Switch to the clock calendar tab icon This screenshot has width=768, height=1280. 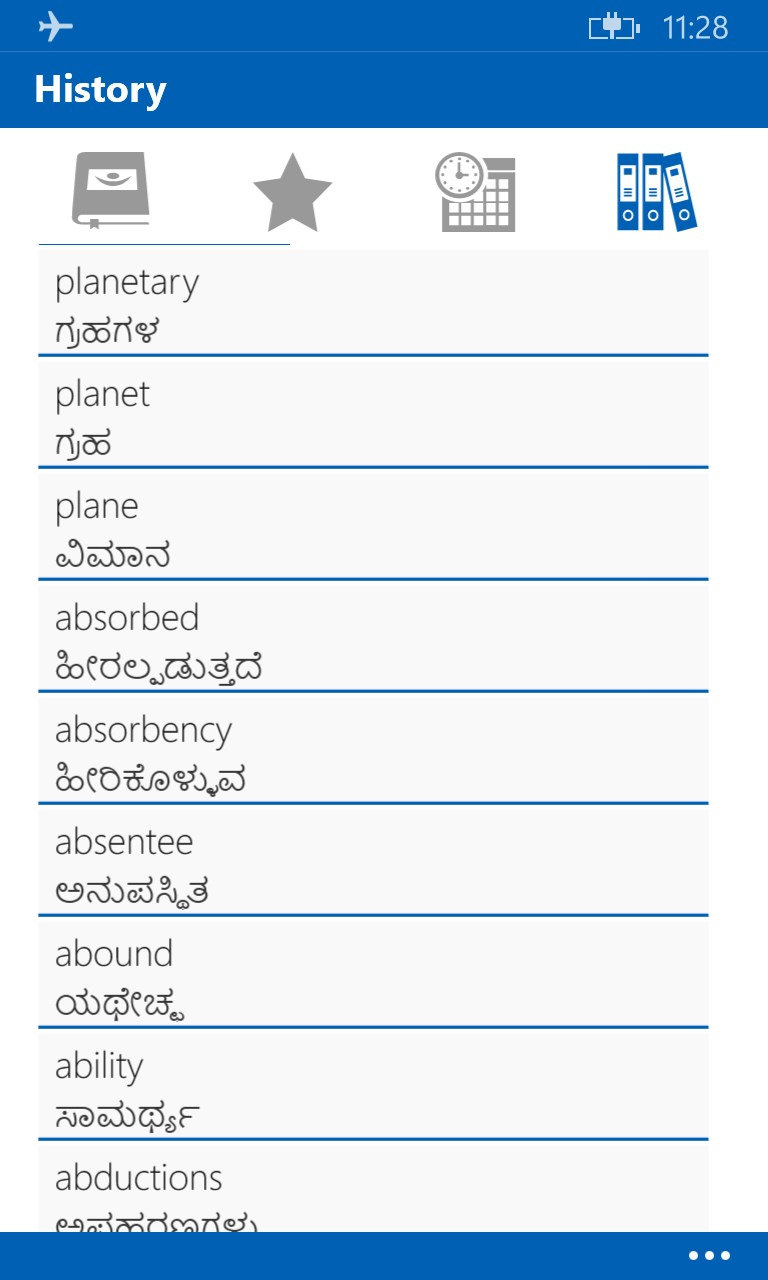475,193
